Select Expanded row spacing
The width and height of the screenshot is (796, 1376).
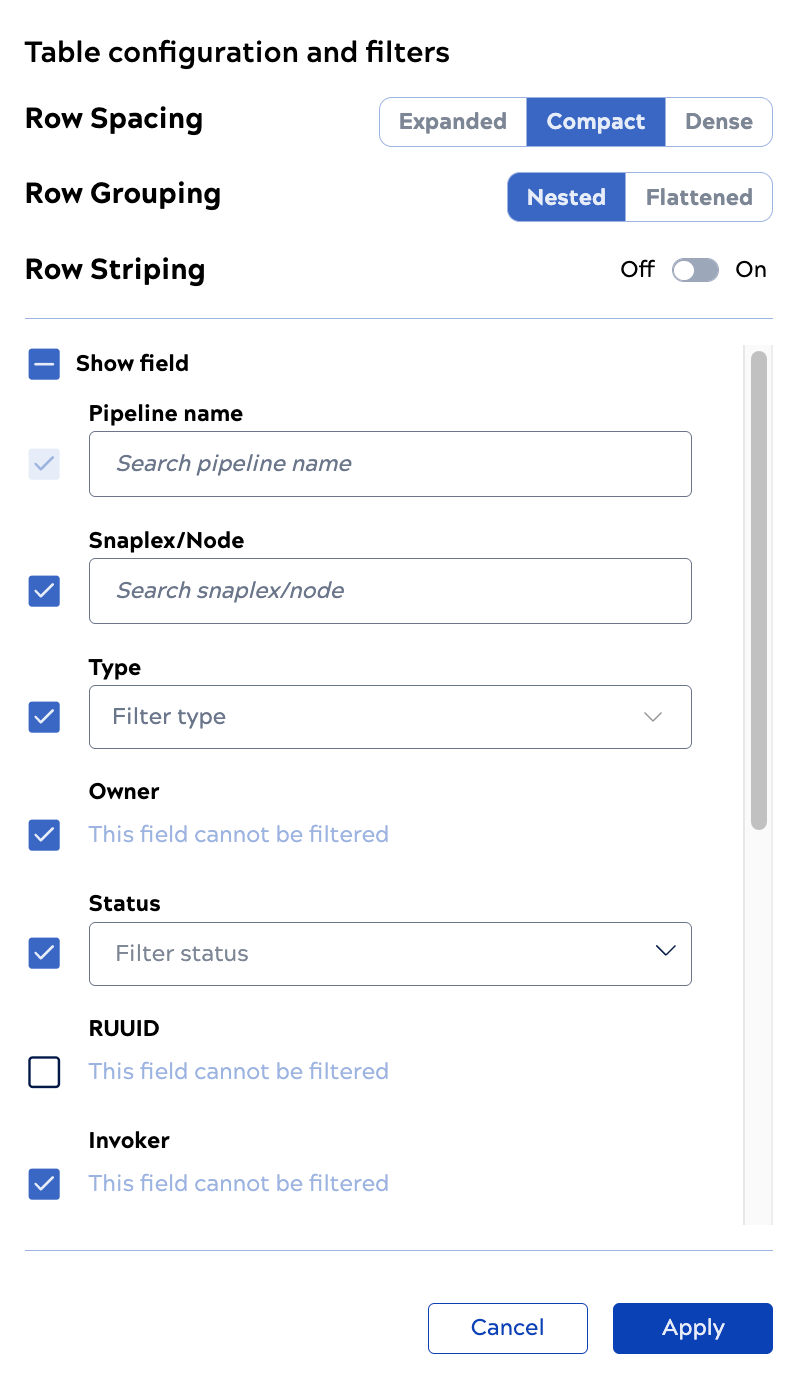452,121
